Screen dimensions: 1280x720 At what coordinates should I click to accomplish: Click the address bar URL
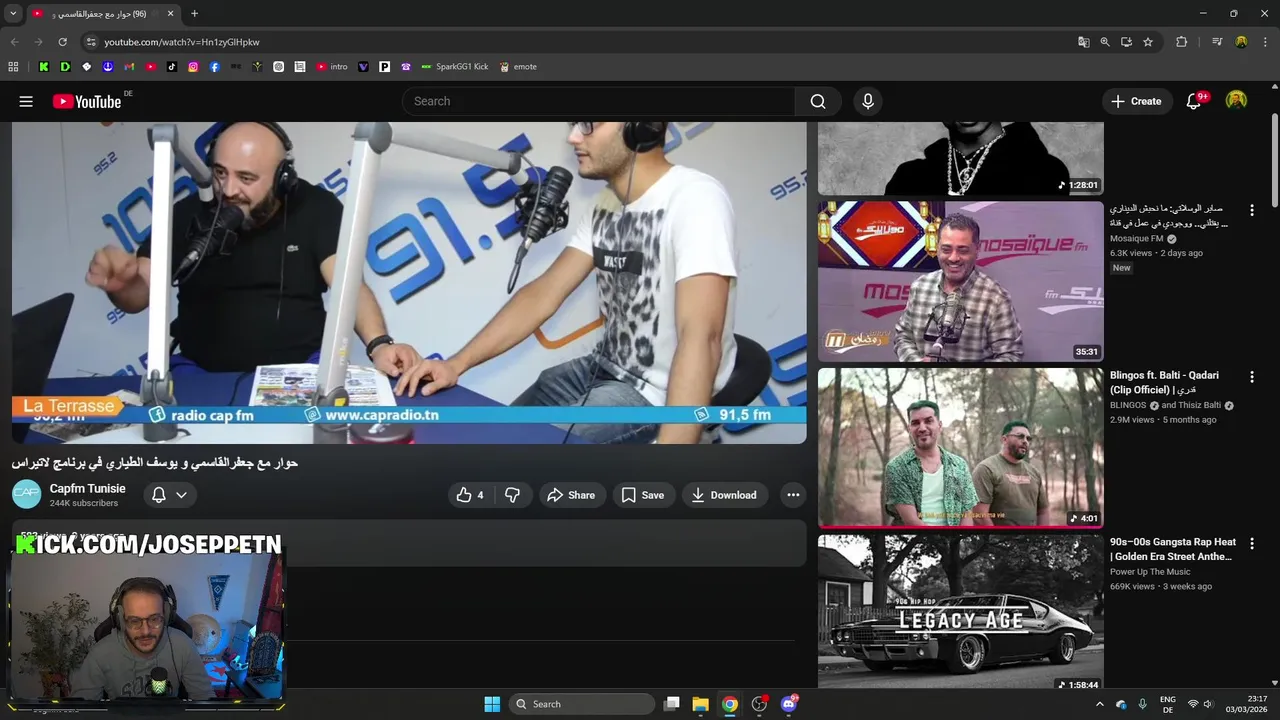[182, 42]
